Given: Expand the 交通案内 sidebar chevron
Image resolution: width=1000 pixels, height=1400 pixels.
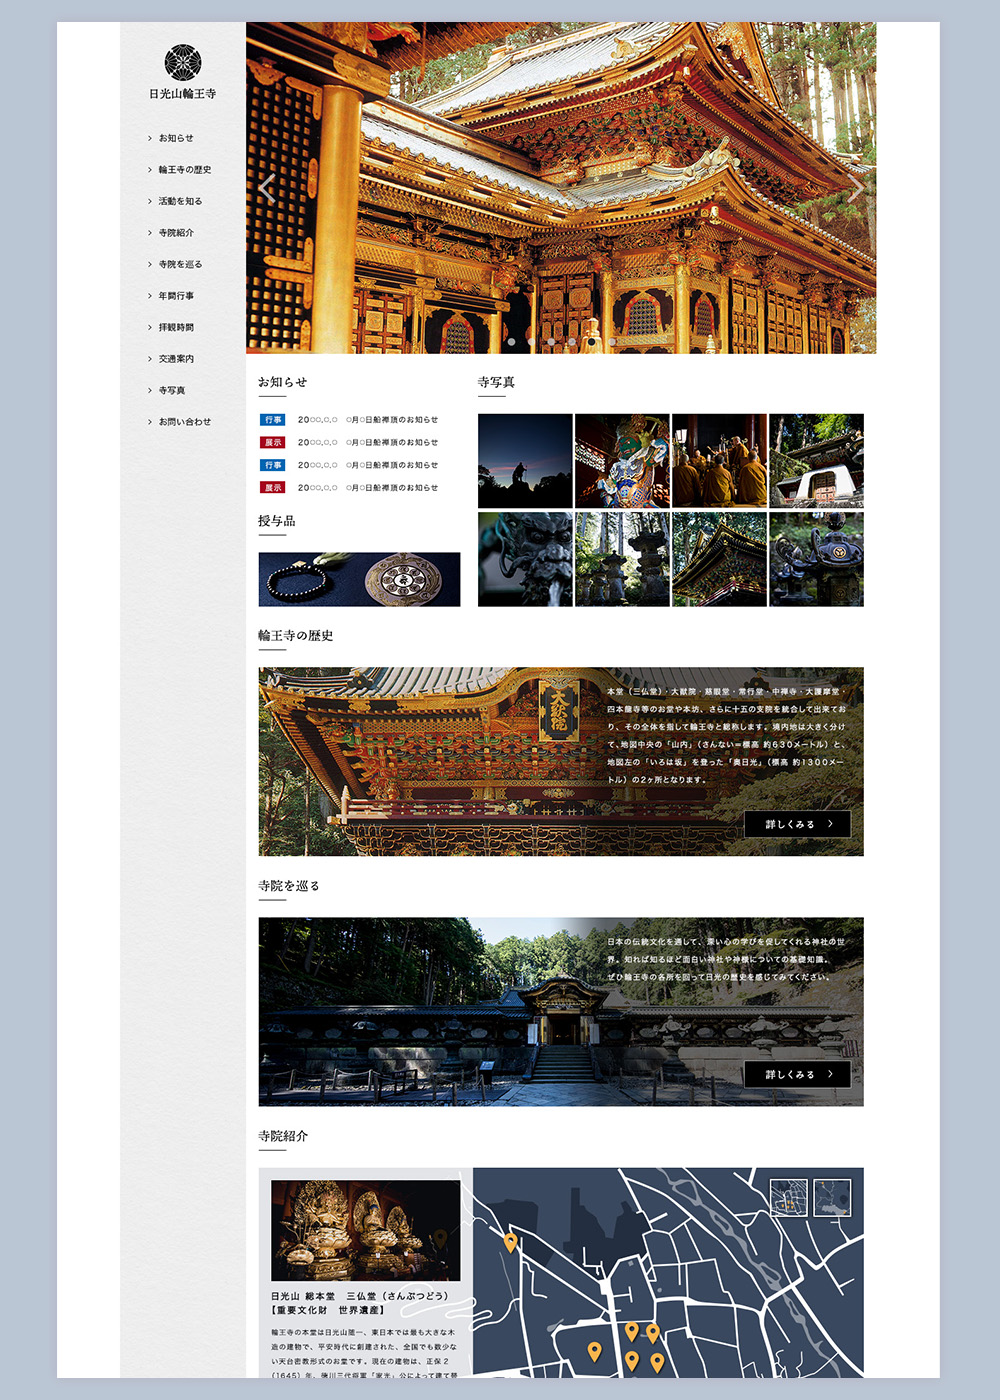Looking at the screenshot, I should (x=150, y=359).
